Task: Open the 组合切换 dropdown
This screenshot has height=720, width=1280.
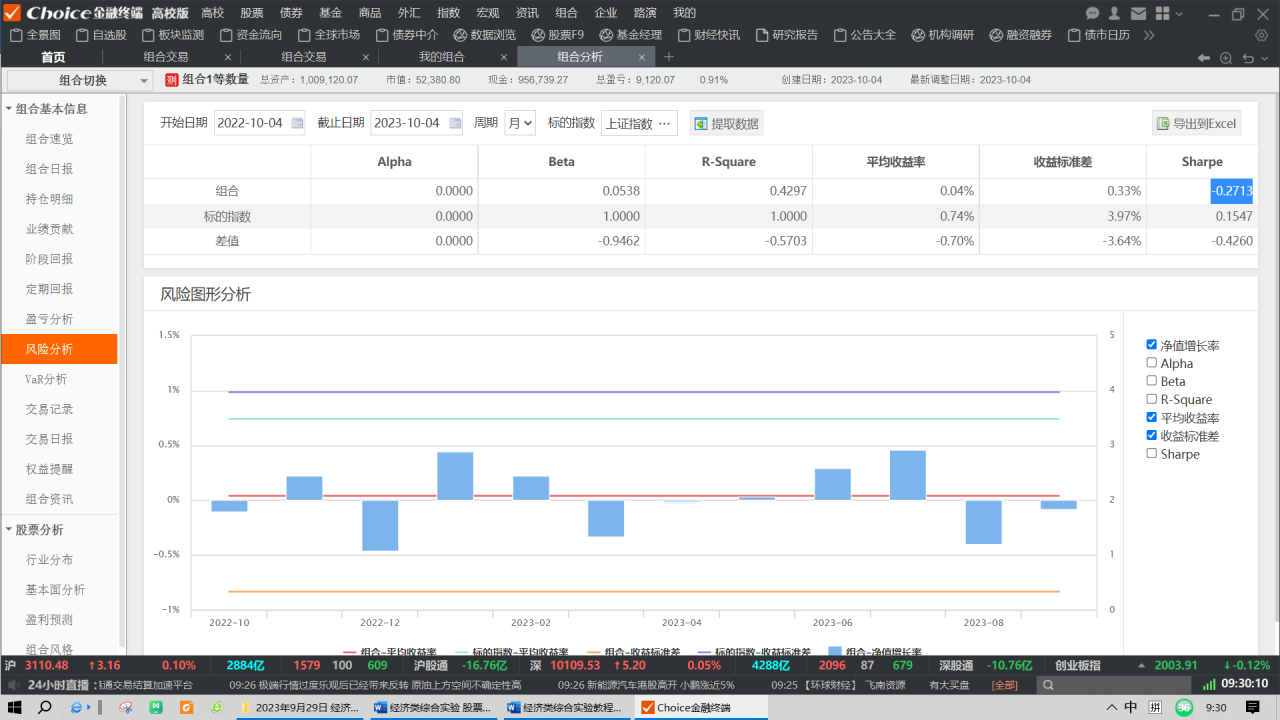Action: 80,80
